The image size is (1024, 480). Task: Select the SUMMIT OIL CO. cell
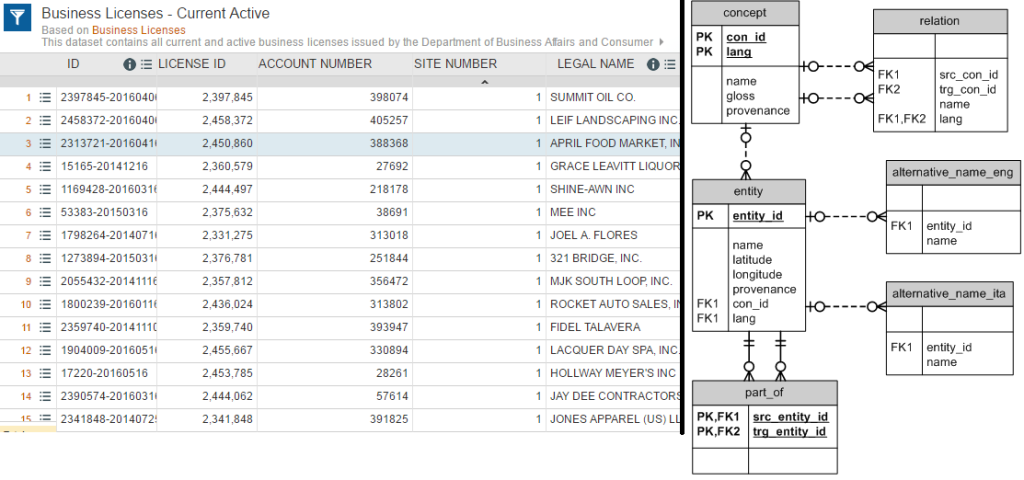pyautogui.click(x=592, y=98)
